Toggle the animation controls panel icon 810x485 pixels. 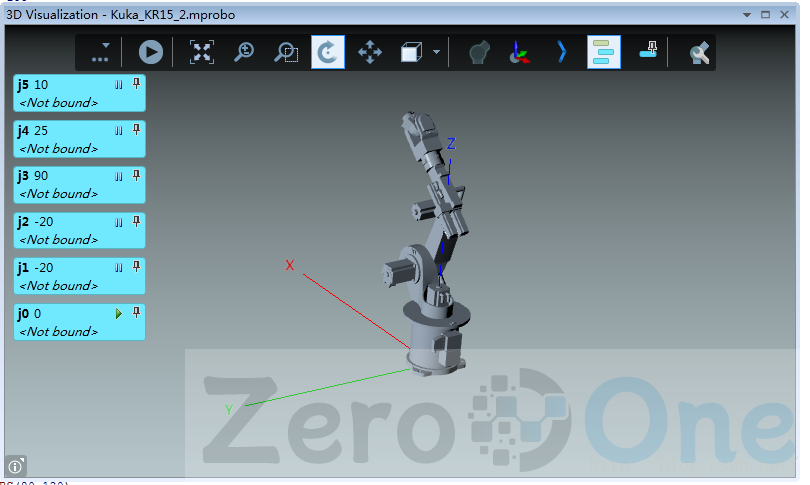coord(604,52)
